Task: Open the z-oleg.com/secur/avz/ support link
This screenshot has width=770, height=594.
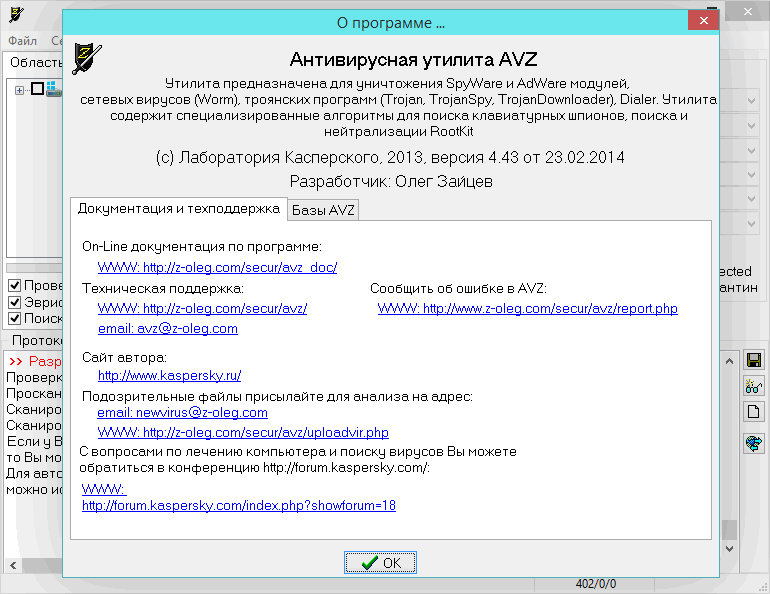Action: point(202,309)
